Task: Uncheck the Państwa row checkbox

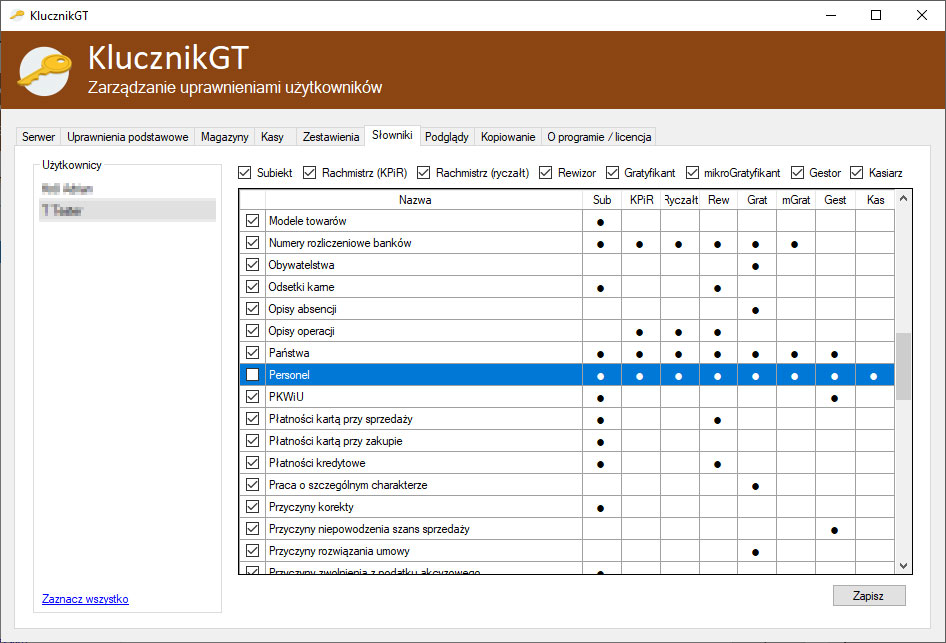Action: coord(253,353)
